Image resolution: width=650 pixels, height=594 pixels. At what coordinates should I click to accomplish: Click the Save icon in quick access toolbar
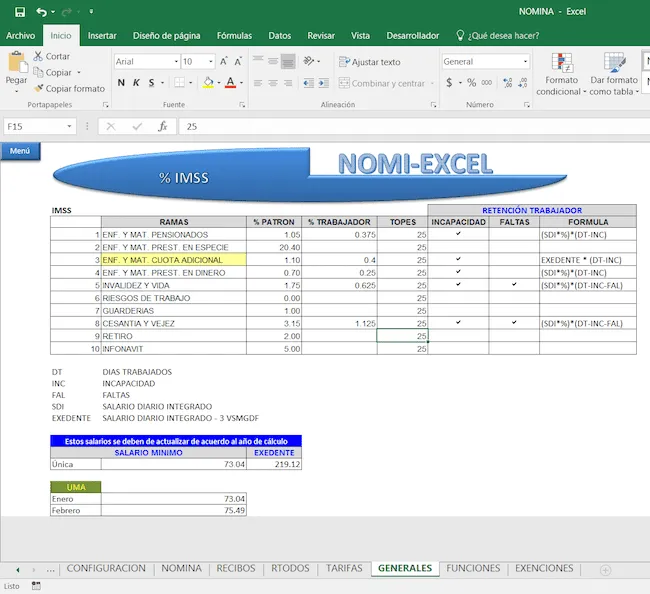[19, 12]
